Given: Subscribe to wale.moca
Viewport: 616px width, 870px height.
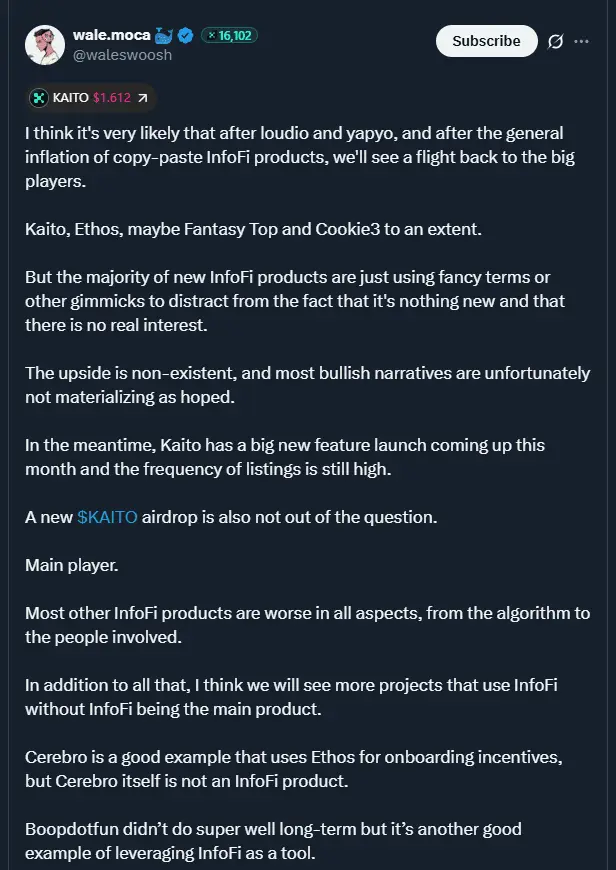Looking at the screenshot, I should click(487, 41).
